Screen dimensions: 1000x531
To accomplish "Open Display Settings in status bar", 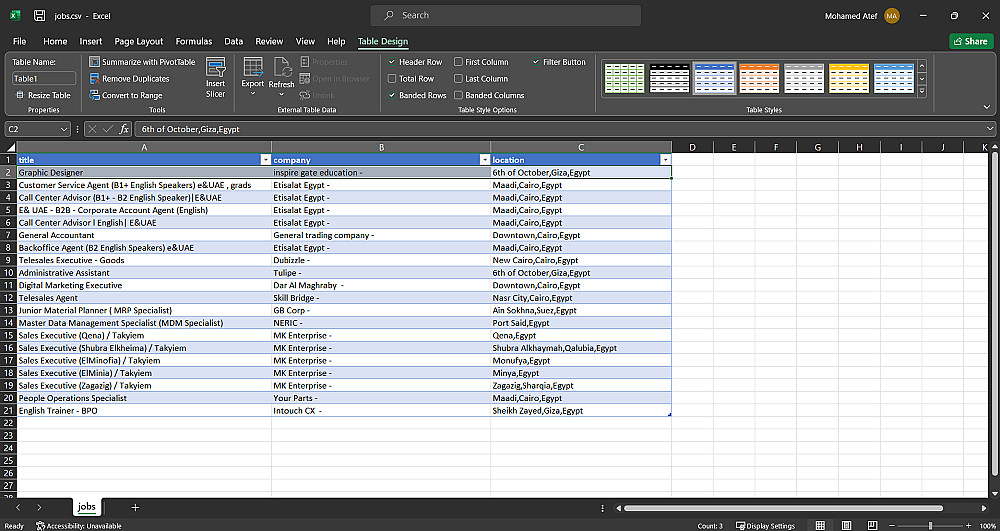I will tap(765, 526).
